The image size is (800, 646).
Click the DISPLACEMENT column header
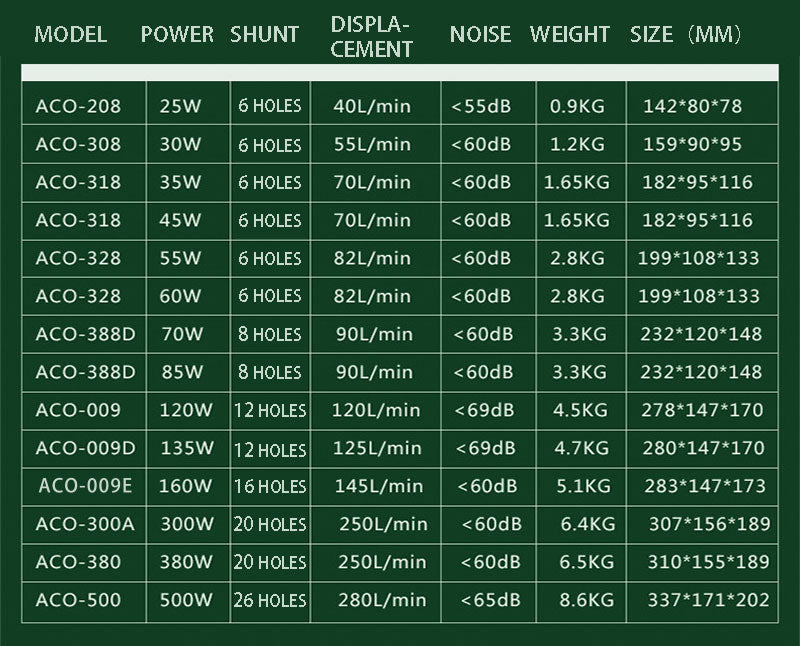[371, 37]
